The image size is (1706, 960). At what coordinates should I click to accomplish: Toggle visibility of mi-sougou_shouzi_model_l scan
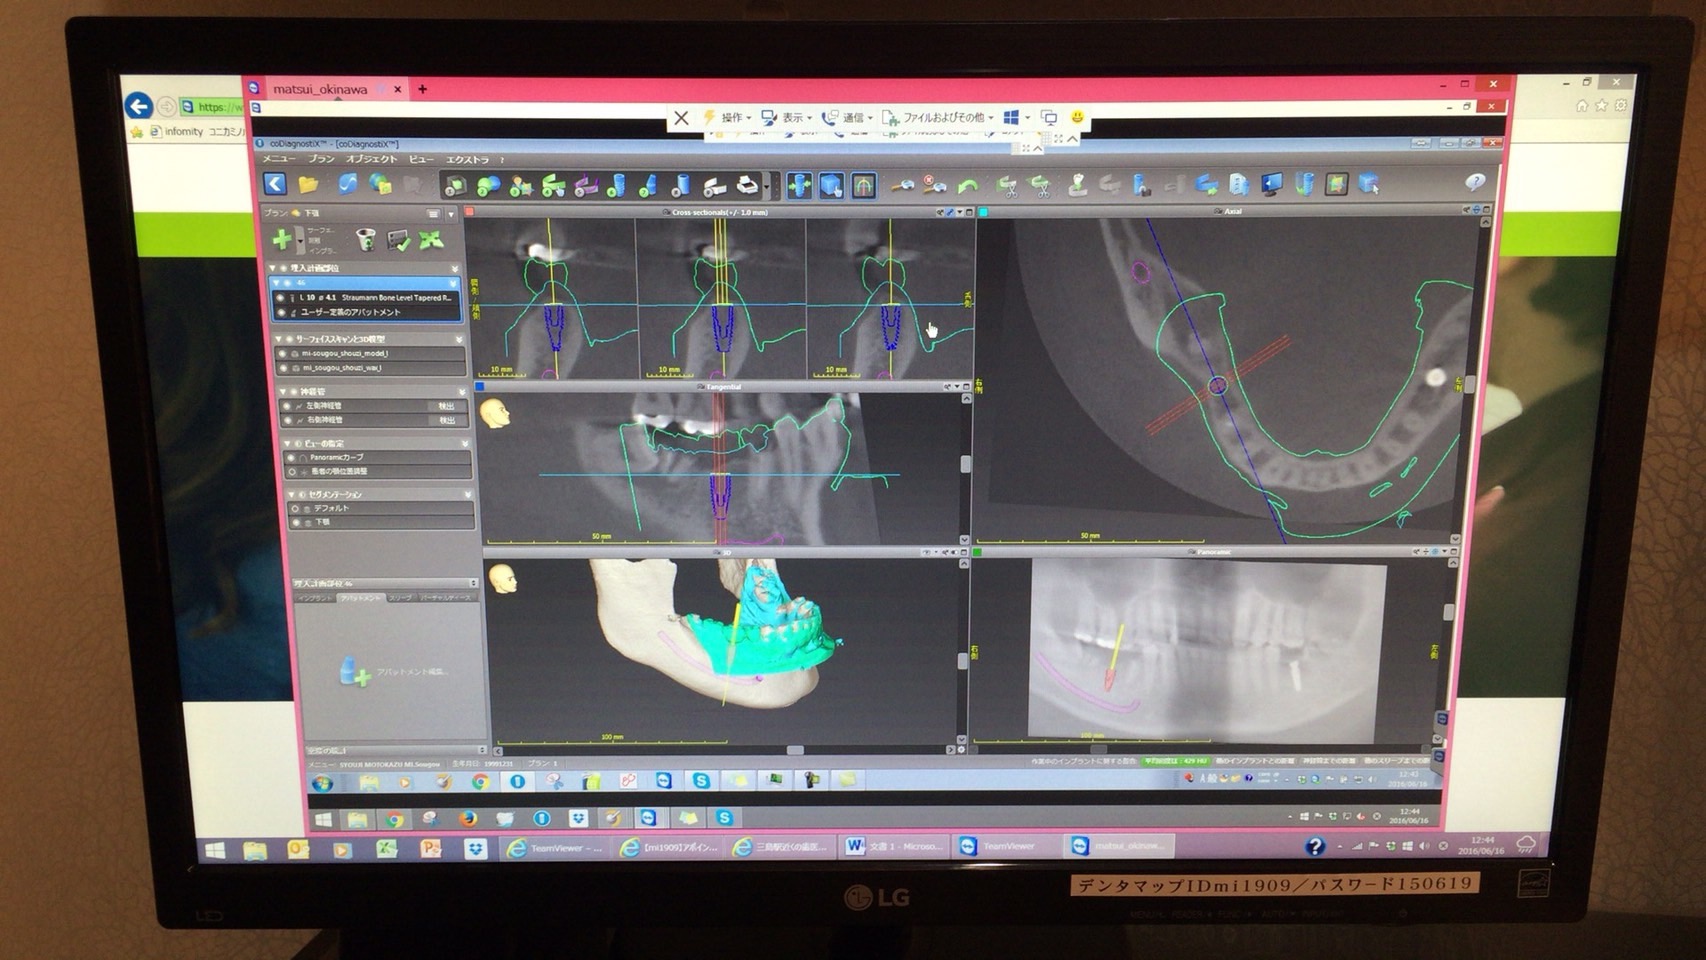coord(283,353)
